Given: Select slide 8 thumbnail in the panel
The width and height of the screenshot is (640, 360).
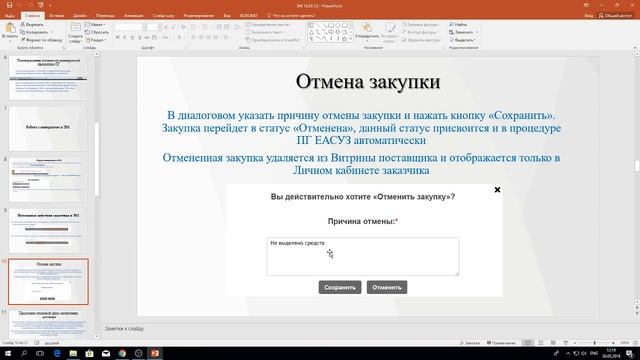Looking at the screenshot, I should (x=48, y=180).
